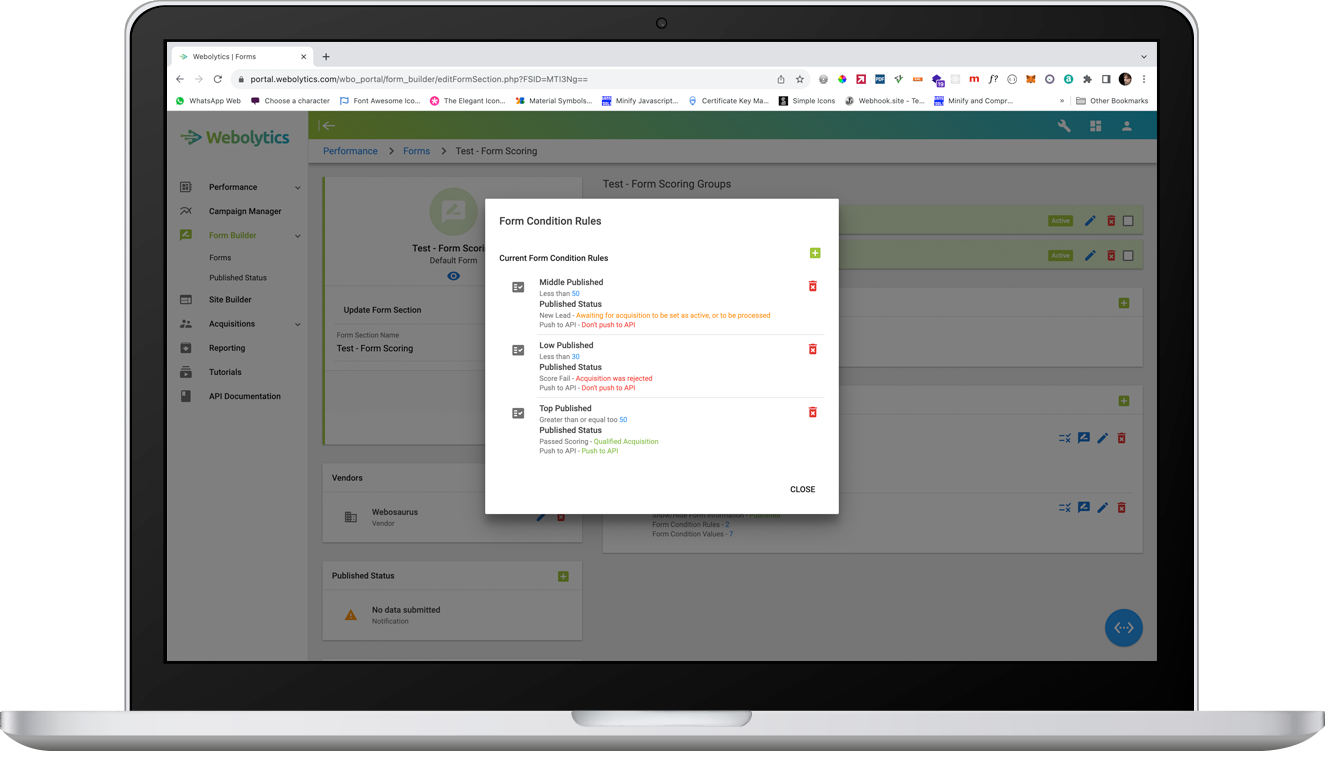Screen dimensions: 1325x780
Task: Open a new Chrome tab
Action: (x=326, y=57)
